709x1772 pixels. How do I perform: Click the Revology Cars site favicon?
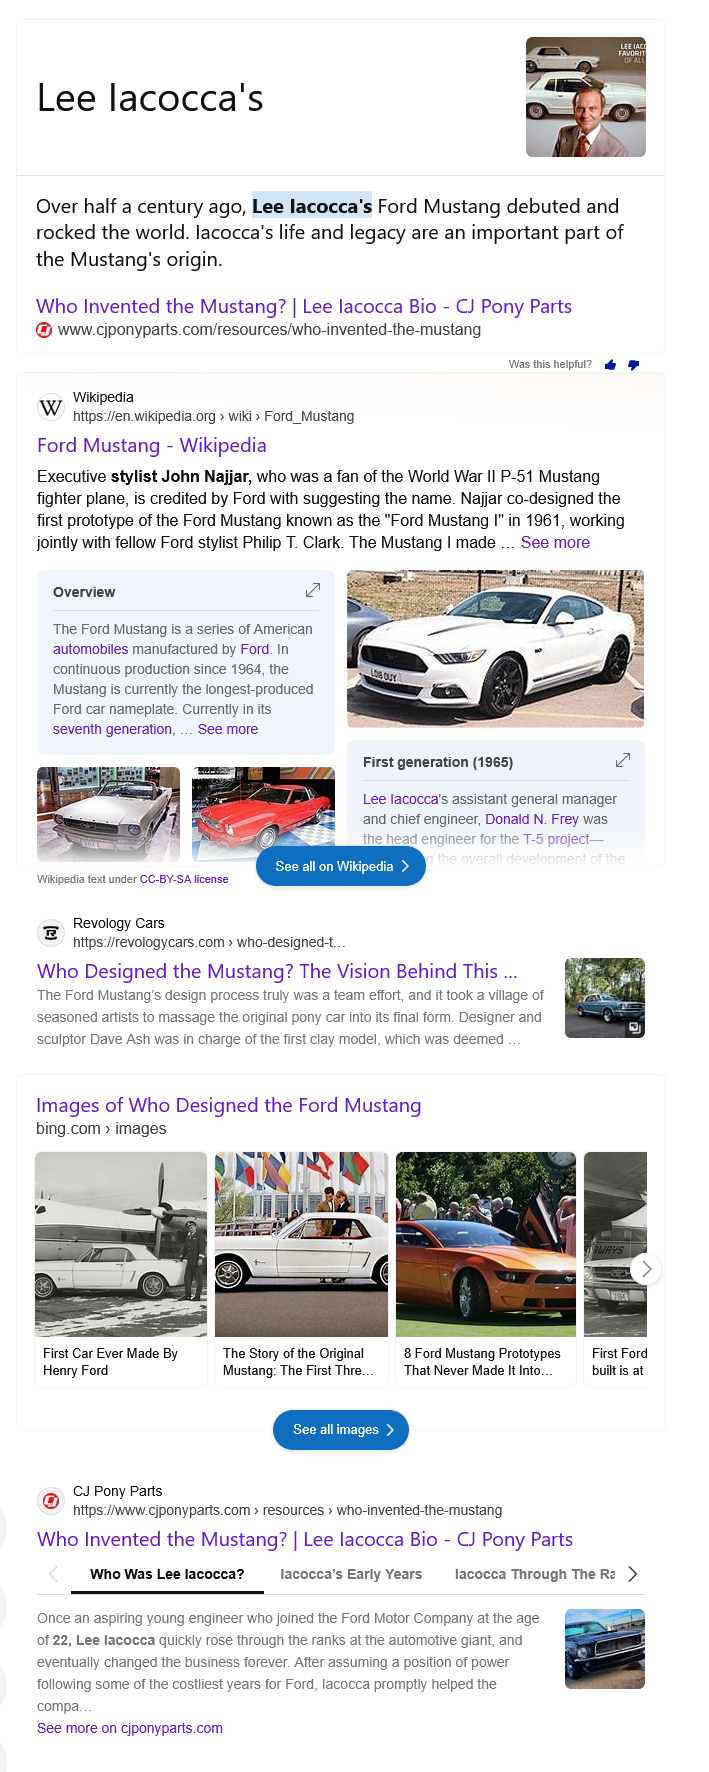pyautogui.click(x=50, y=933)
